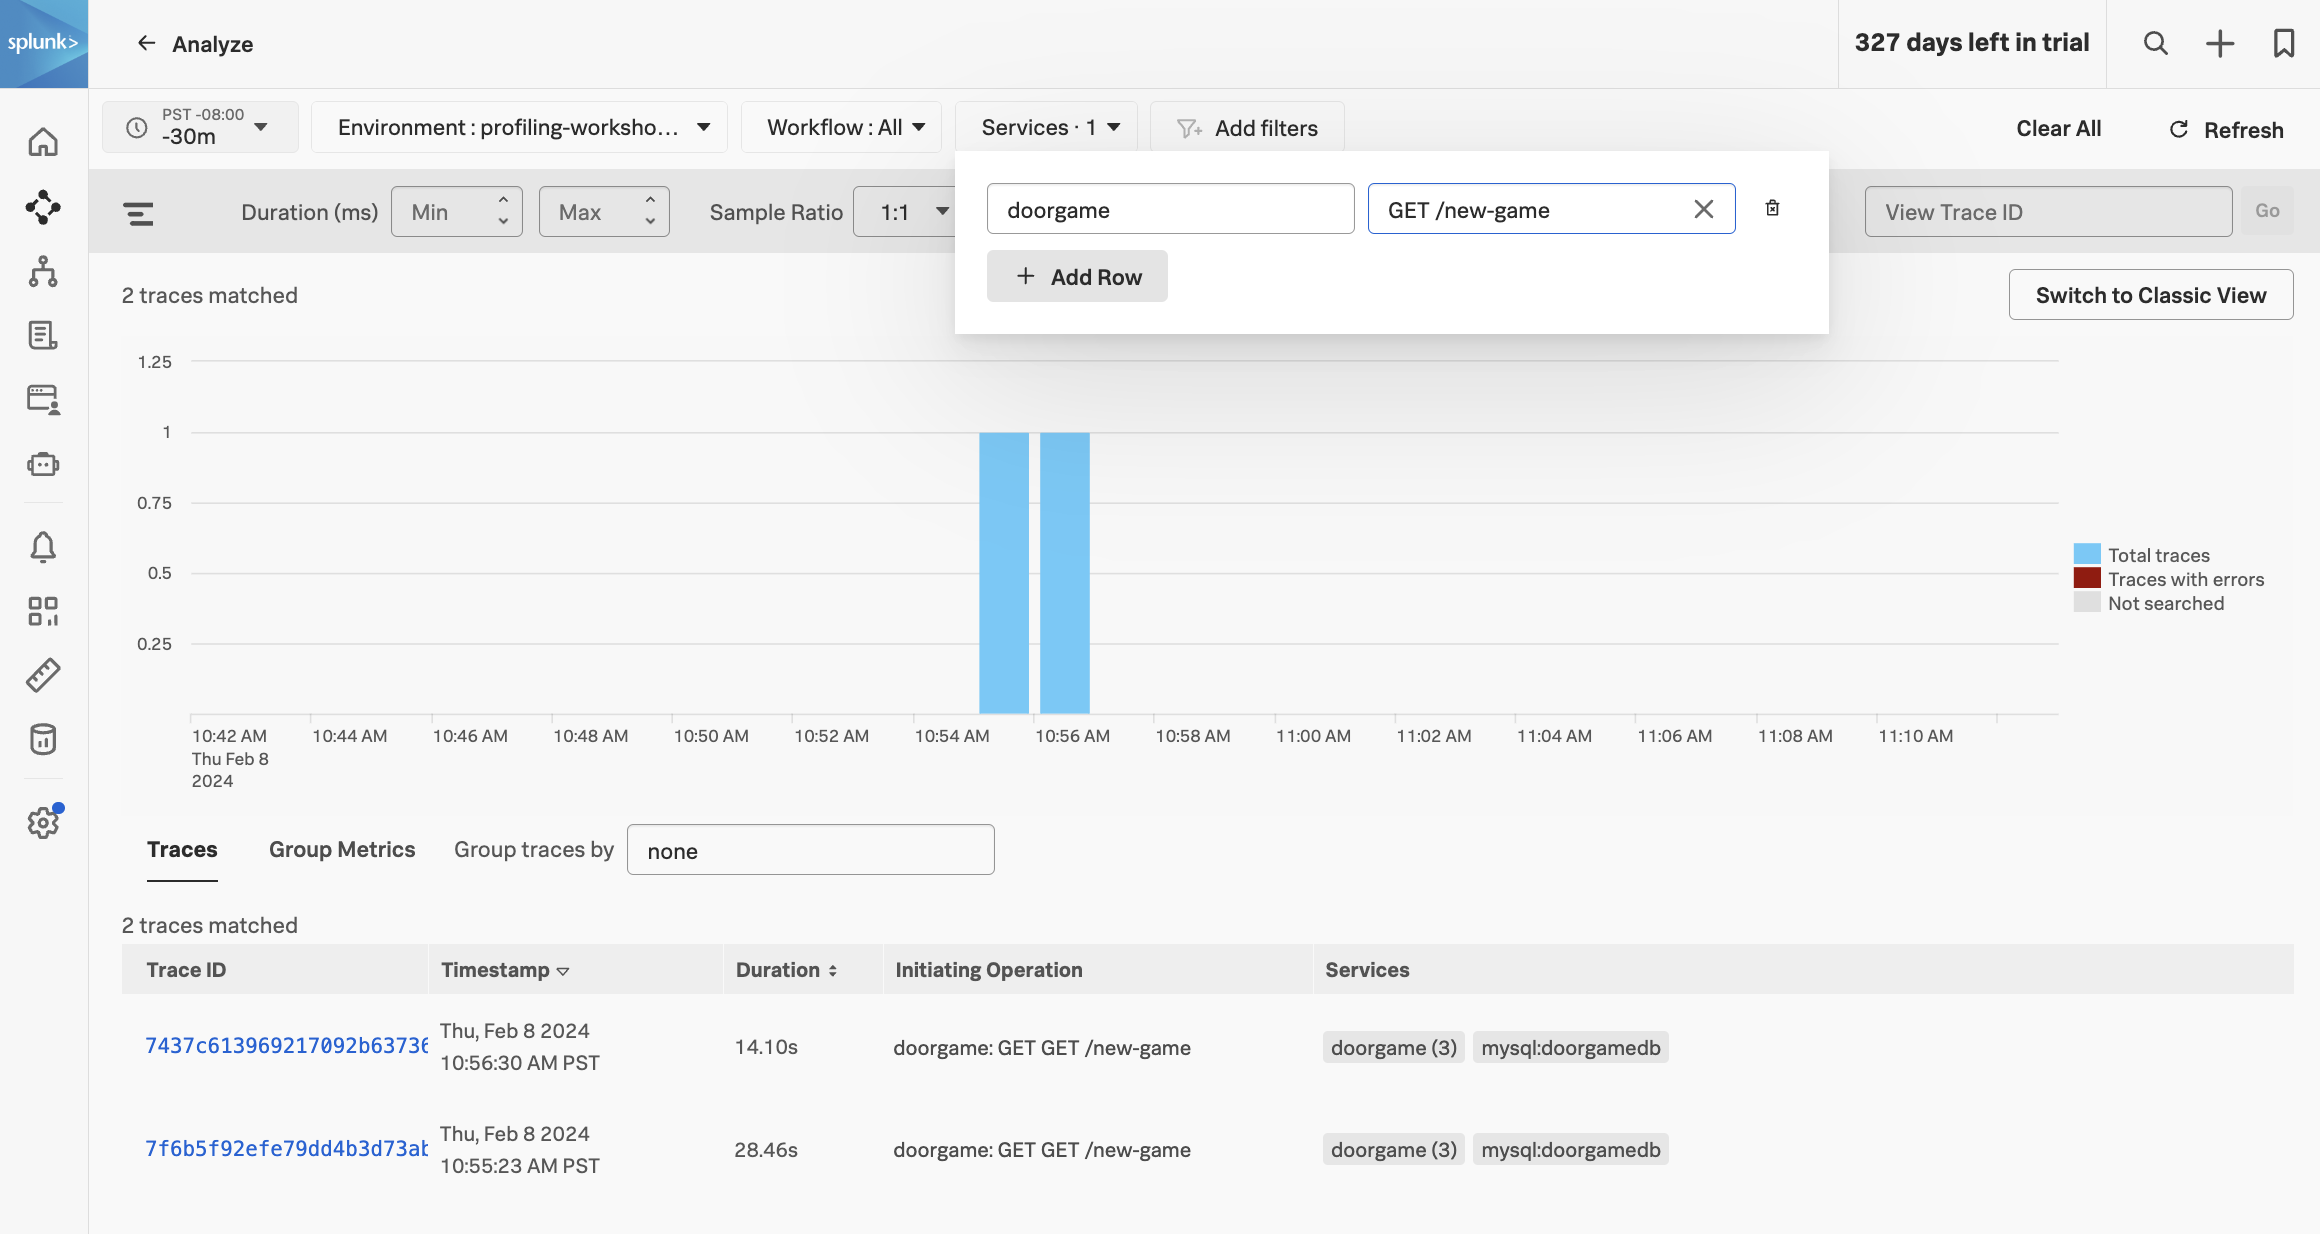Open the dashboards grid icon in sidebar
Image resolution: width=2320 pixels, height=1234 pixels.
[x=43, y=611]
